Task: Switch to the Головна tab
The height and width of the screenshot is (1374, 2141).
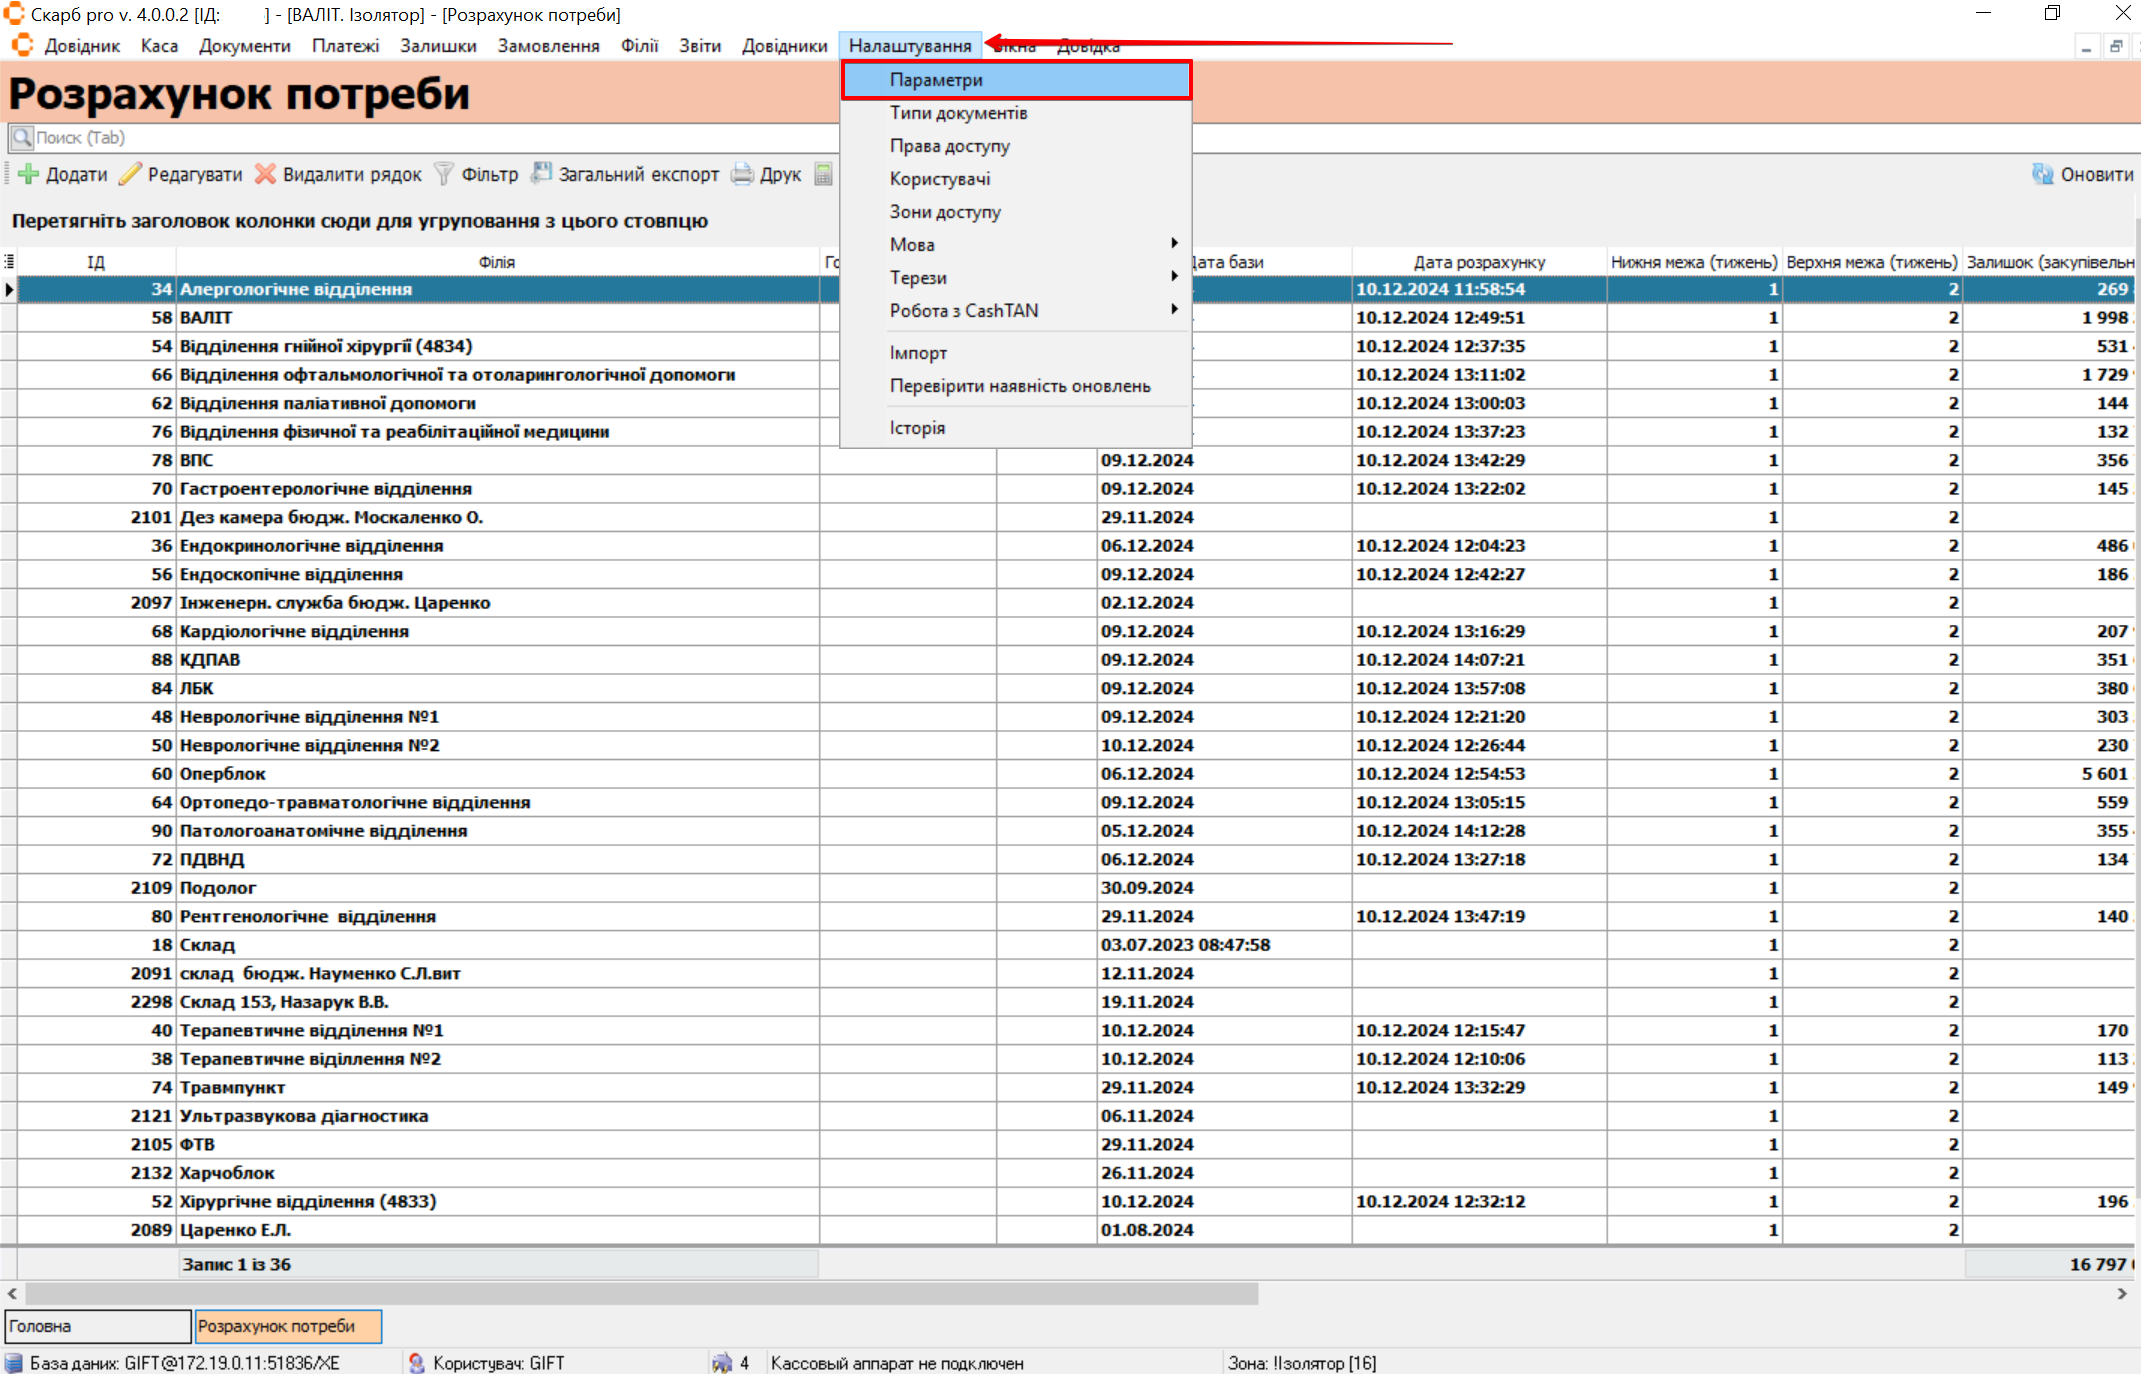Action: [97, 1326]
